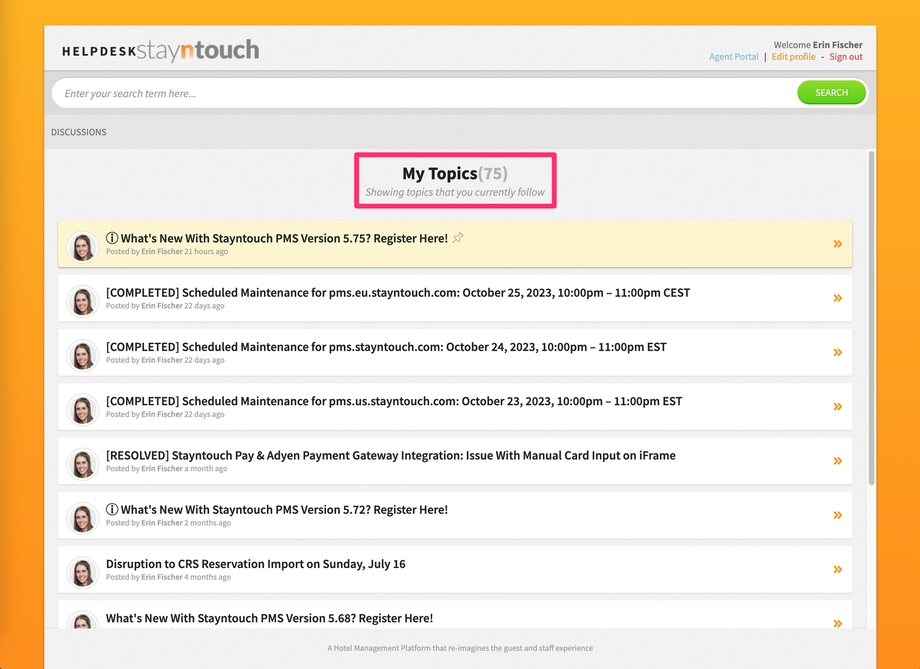The image size is (920, 669).
Task: Open pms.stayntouch.com October 24 maintenance topic
Action: click(x=386, y=347)
